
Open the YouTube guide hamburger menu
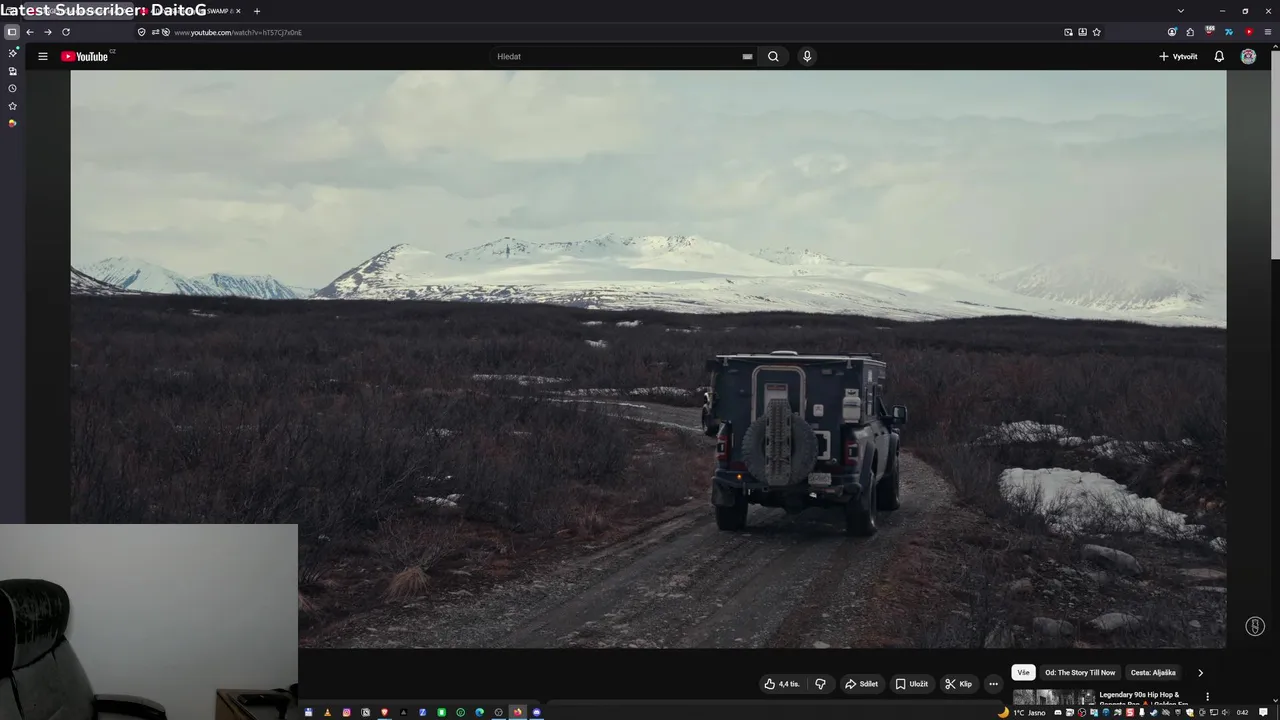point(43,56)
